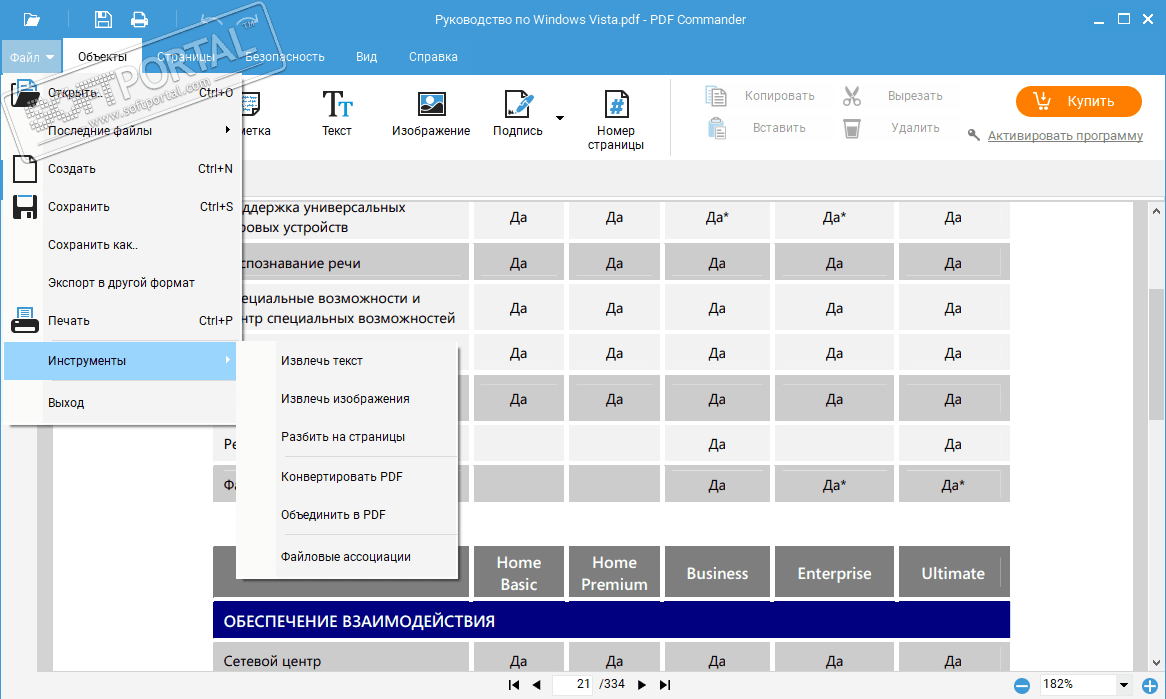Screen dimensions: 1166x699
Task: Go to next page arrow
Action: [642, 685]
